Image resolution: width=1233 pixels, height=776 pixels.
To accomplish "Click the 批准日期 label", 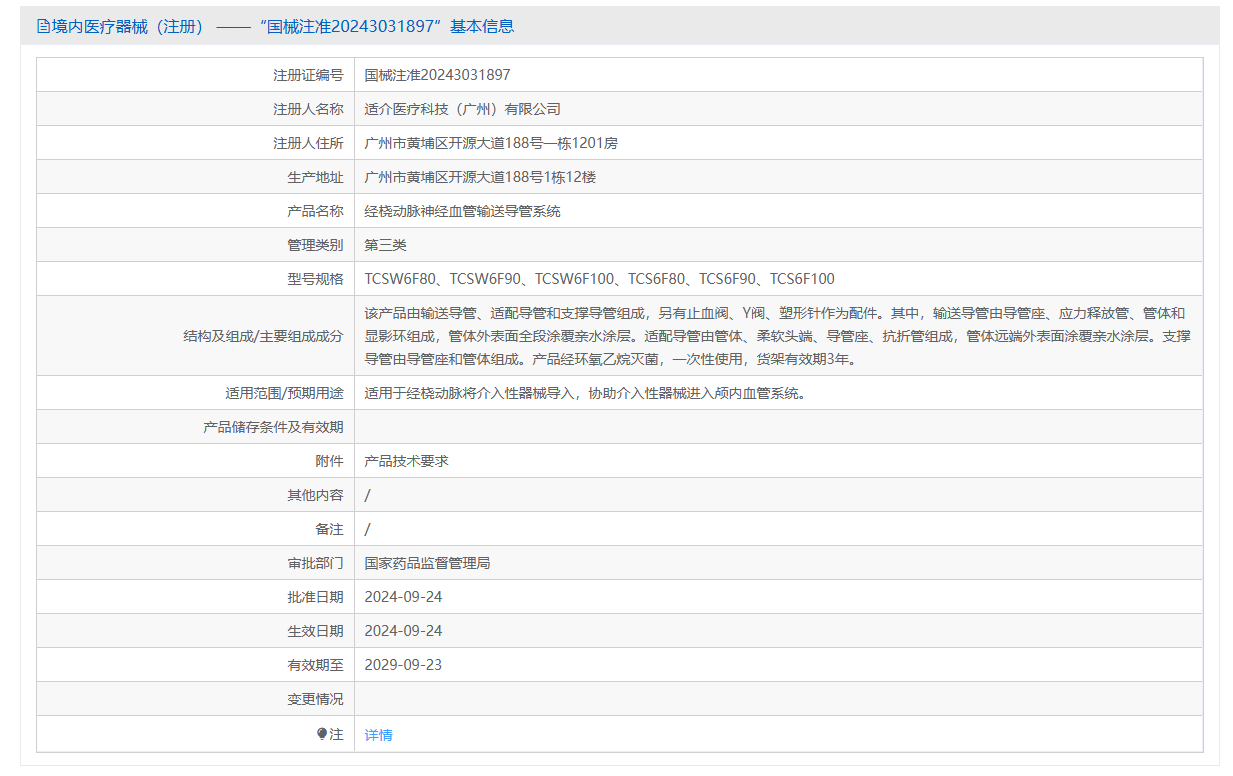I will pyautogui.click(x=315, y=597).
